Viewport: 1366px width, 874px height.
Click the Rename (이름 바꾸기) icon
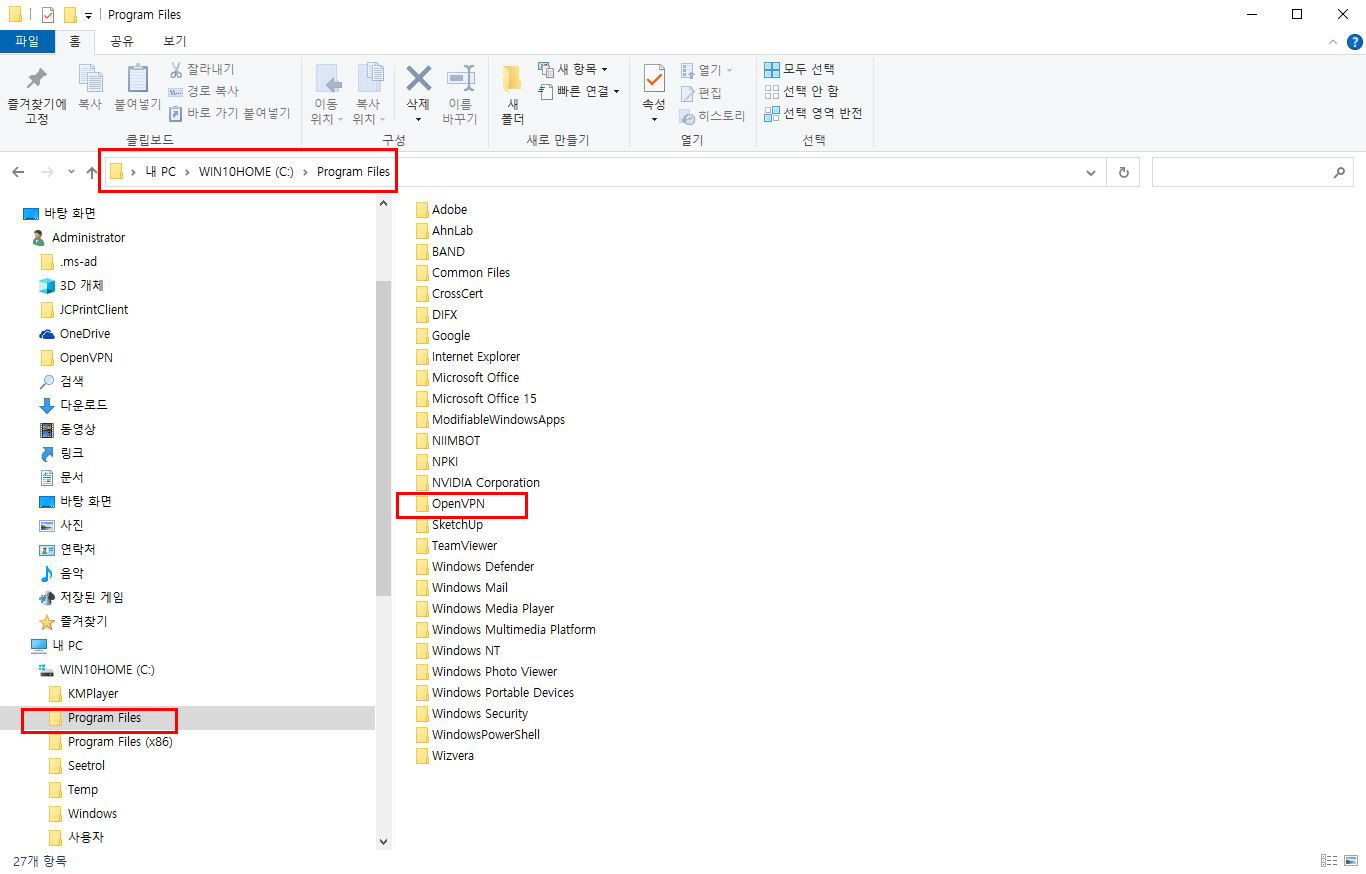click(x=460, y=79)
